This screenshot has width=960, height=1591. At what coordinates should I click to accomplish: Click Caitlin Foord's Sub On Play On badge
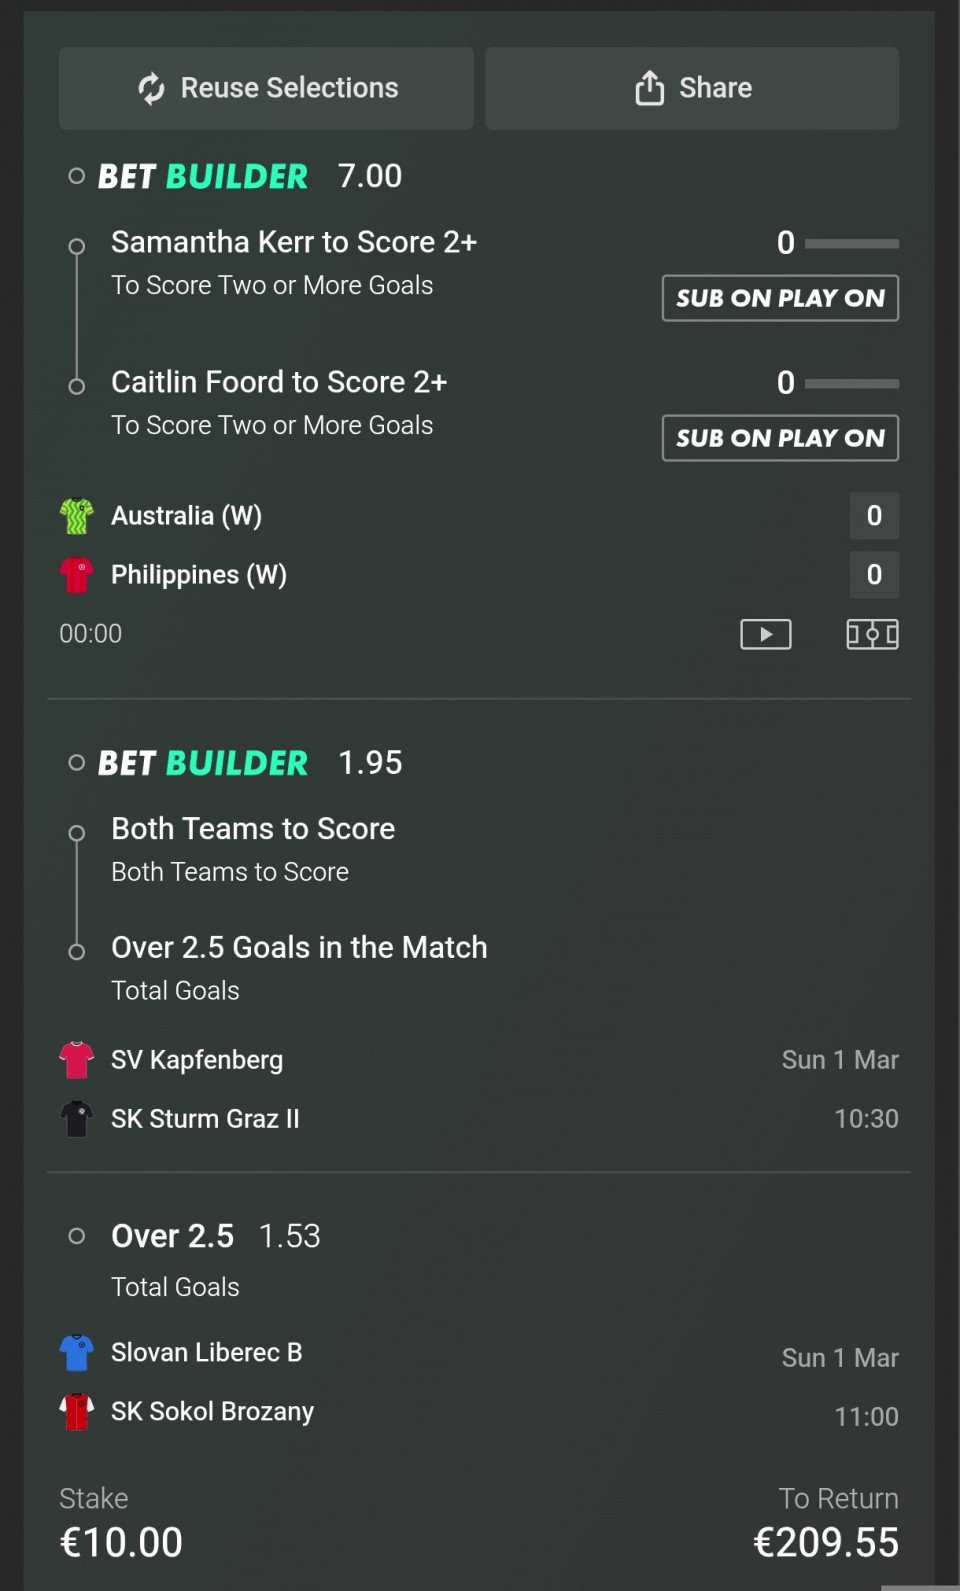(x=780, y=438)
